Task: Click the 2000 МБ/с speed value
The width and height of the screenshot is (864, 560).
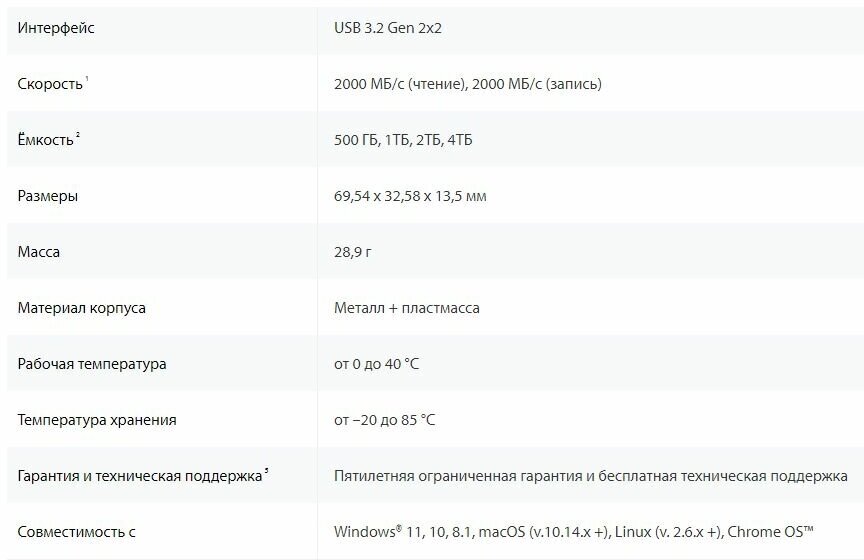Action: [468, 84]
